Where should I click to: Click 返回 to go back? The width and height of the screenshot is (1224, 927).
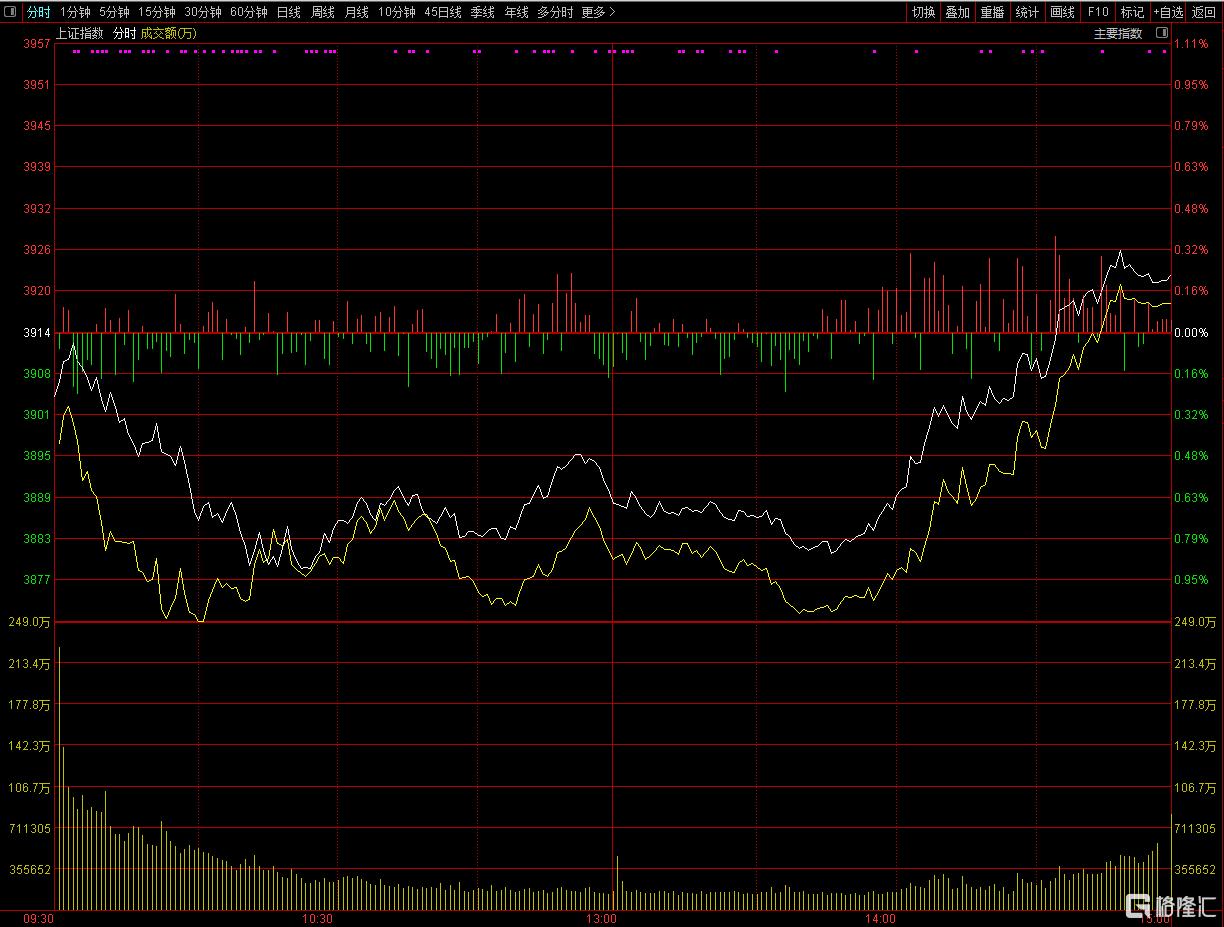[x=1203, y=13]
